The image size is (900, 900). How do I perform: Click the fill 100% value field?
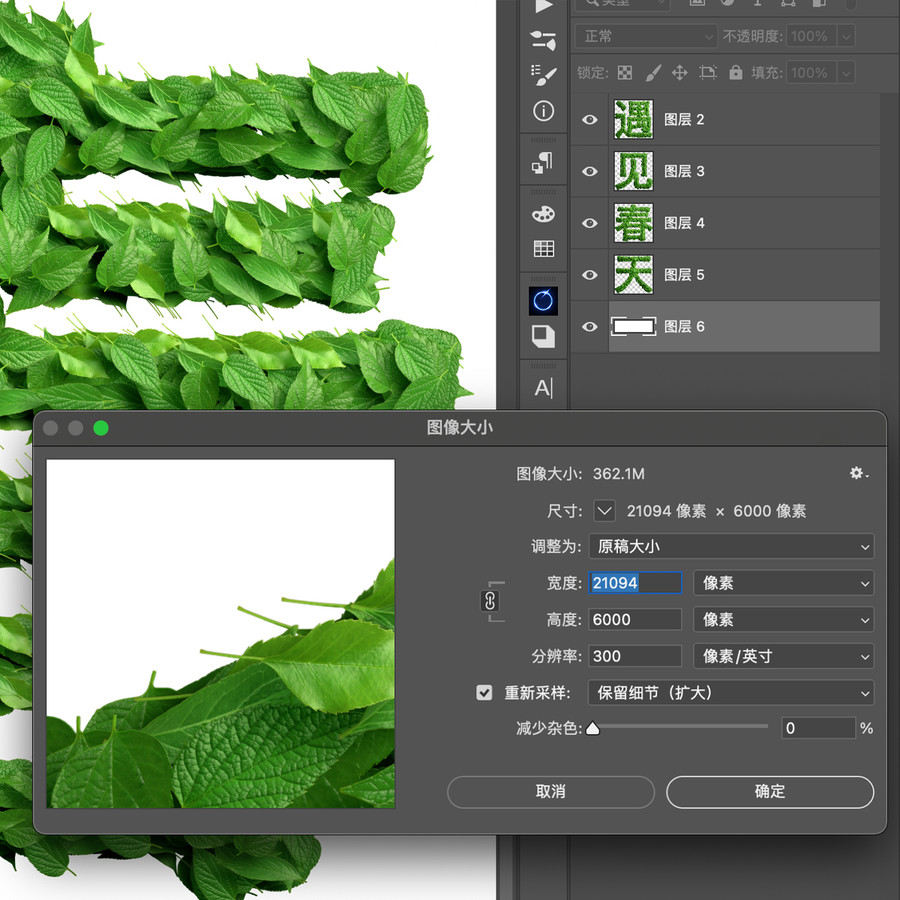[812, 73]
